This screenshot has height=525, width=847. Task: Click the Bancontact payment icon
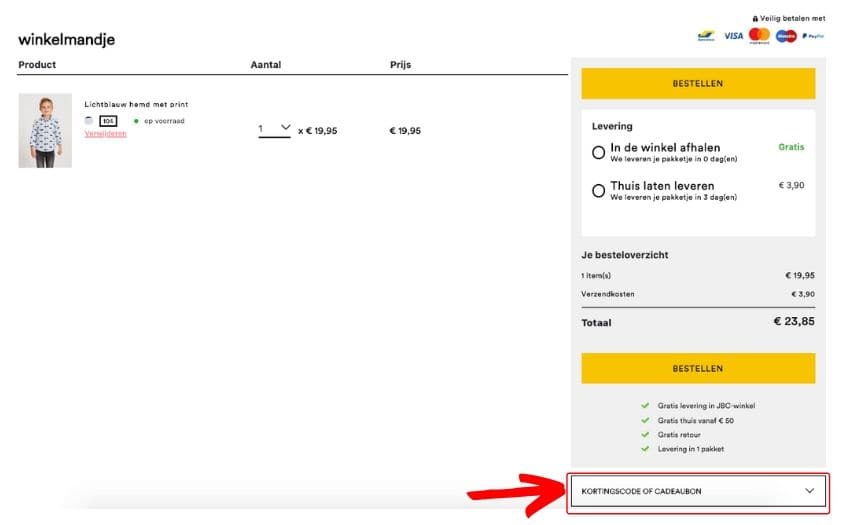point(706,35)
